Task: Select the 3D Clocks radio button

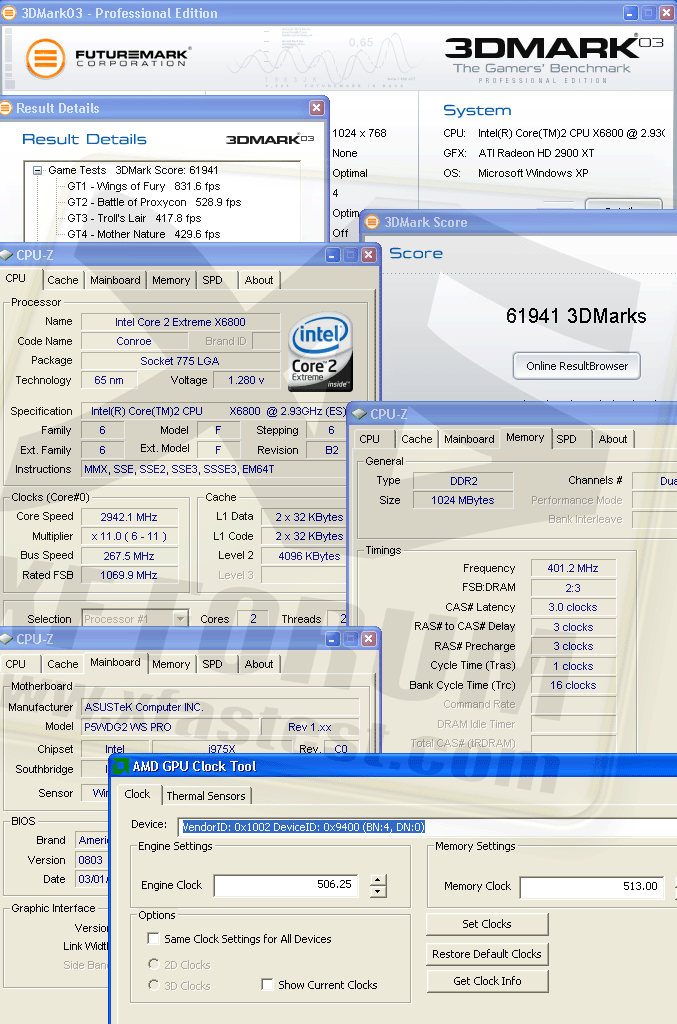Action: (154, 985)
